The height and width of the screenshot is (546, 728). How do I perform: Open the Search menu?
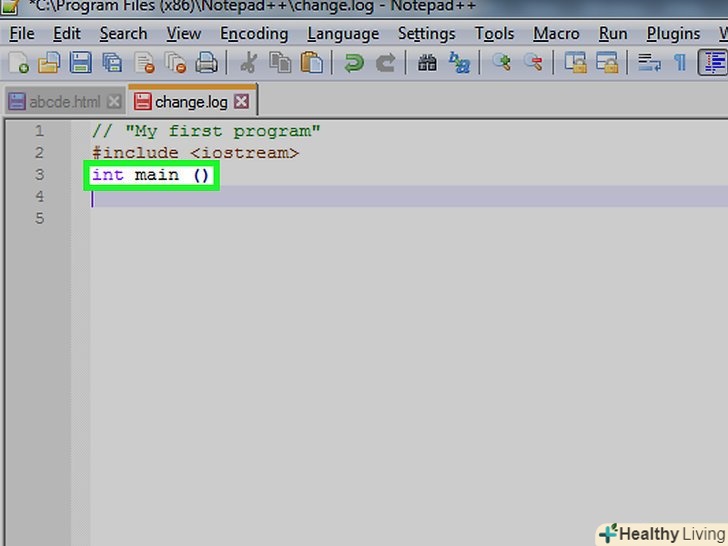(x=124, y=34)
